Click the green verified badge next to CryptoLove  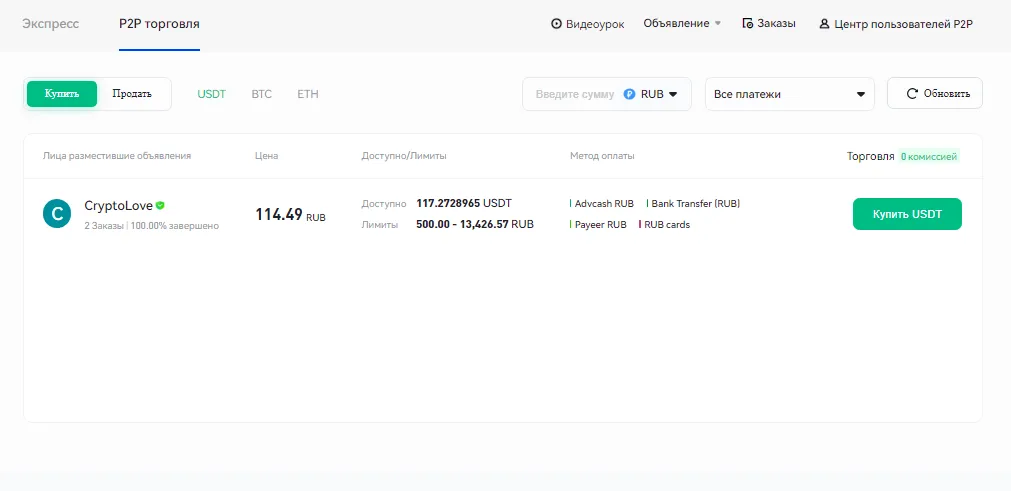click(x=161, y=206)
